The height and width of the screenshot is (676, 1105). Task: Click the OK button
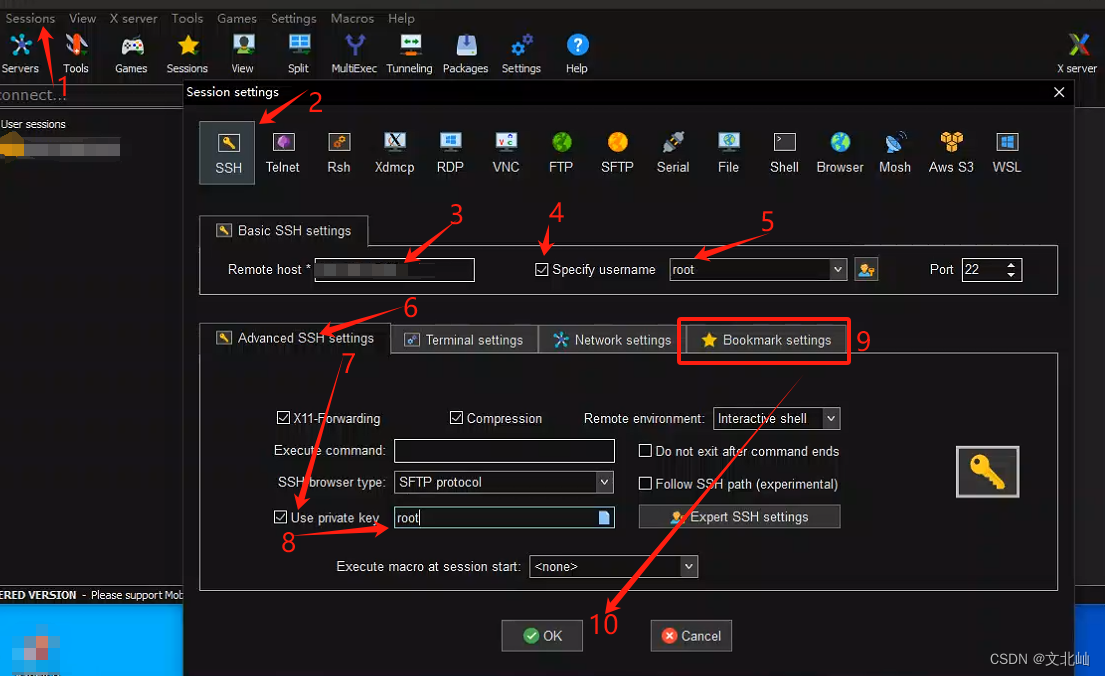tap(542, 636)
